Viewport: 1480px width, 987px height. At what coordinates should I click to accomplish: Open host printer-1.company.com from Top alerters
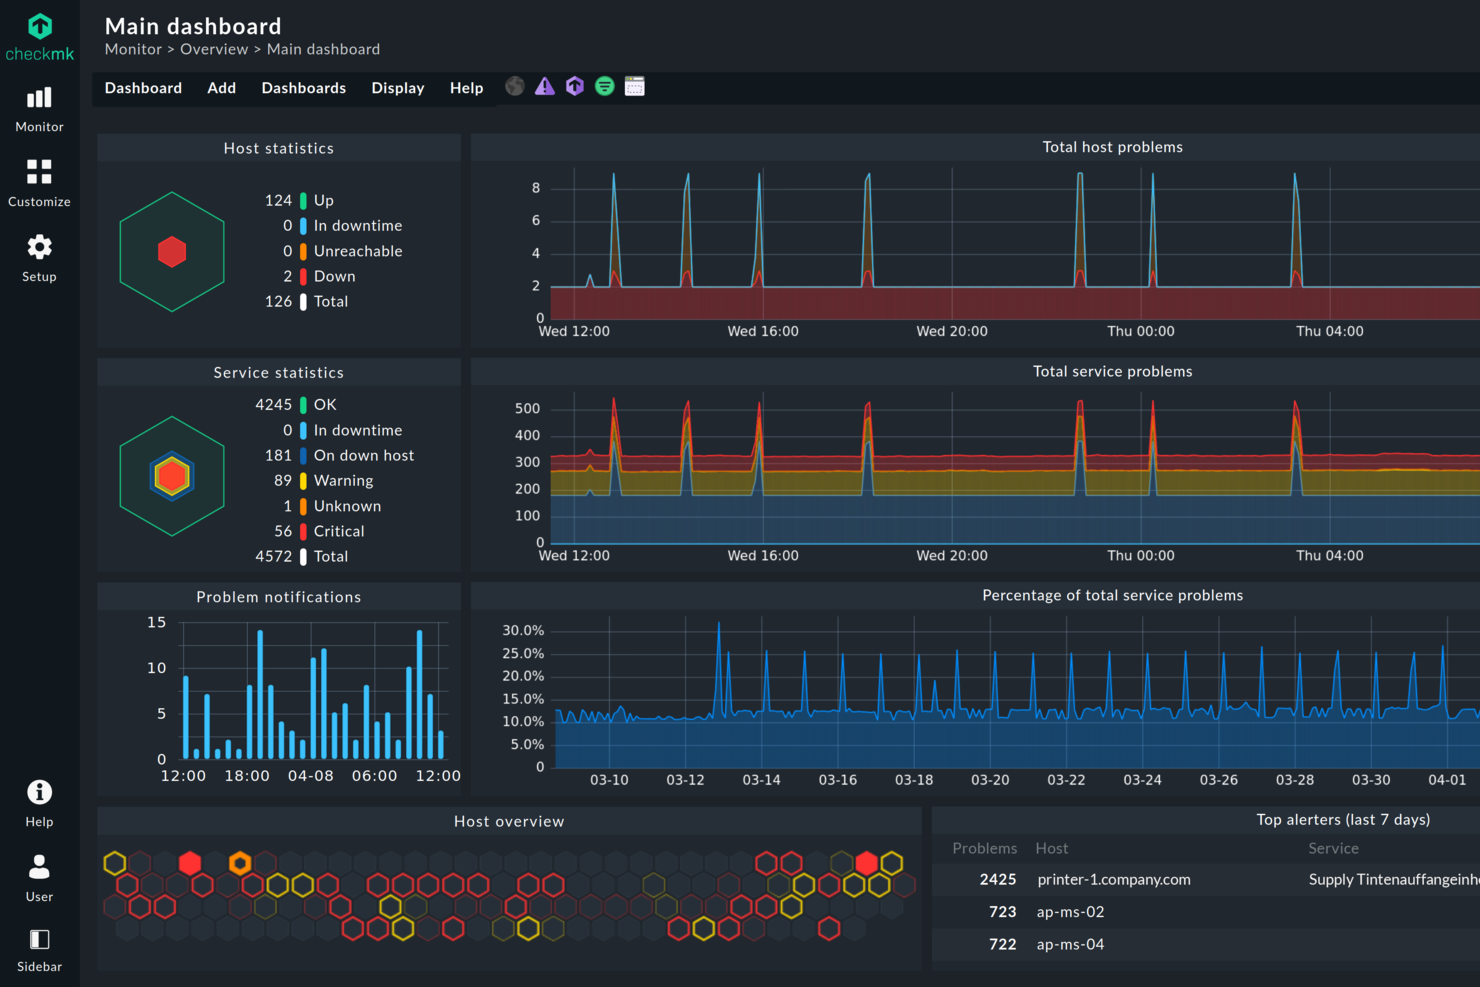pos(1113,880)
